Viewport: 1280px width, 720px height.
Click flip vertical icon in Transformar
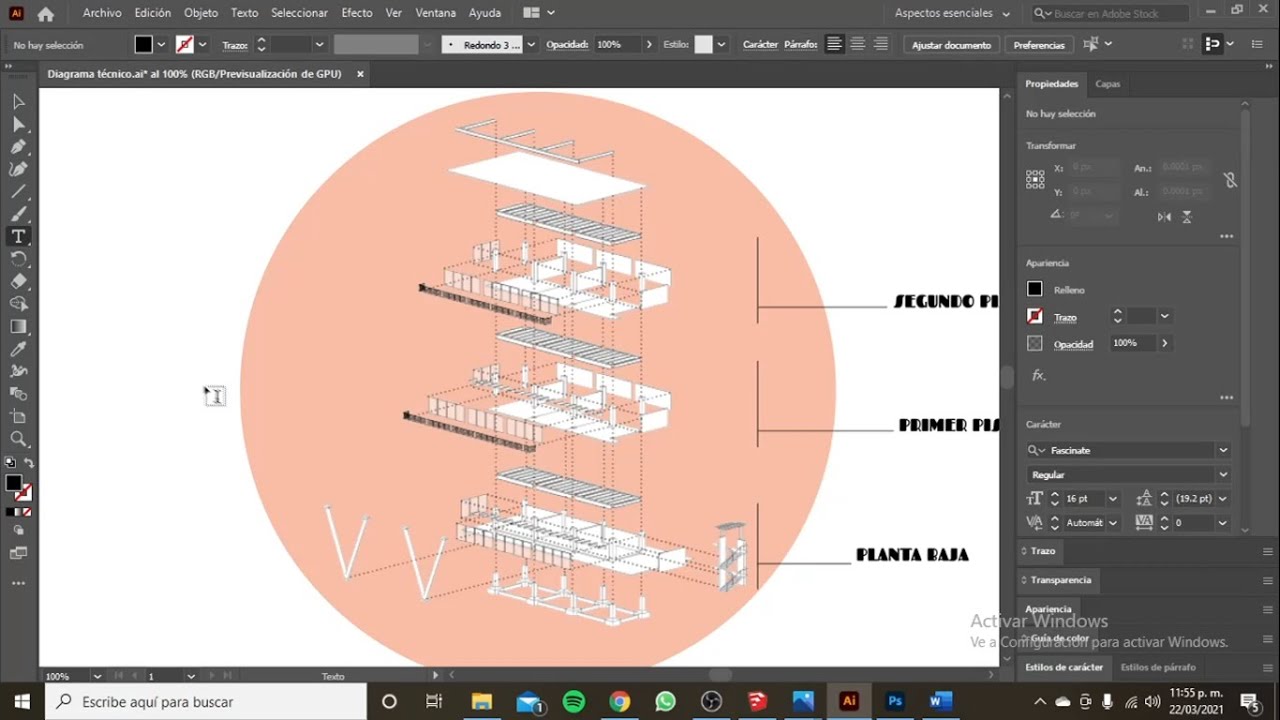point(1187,216)
